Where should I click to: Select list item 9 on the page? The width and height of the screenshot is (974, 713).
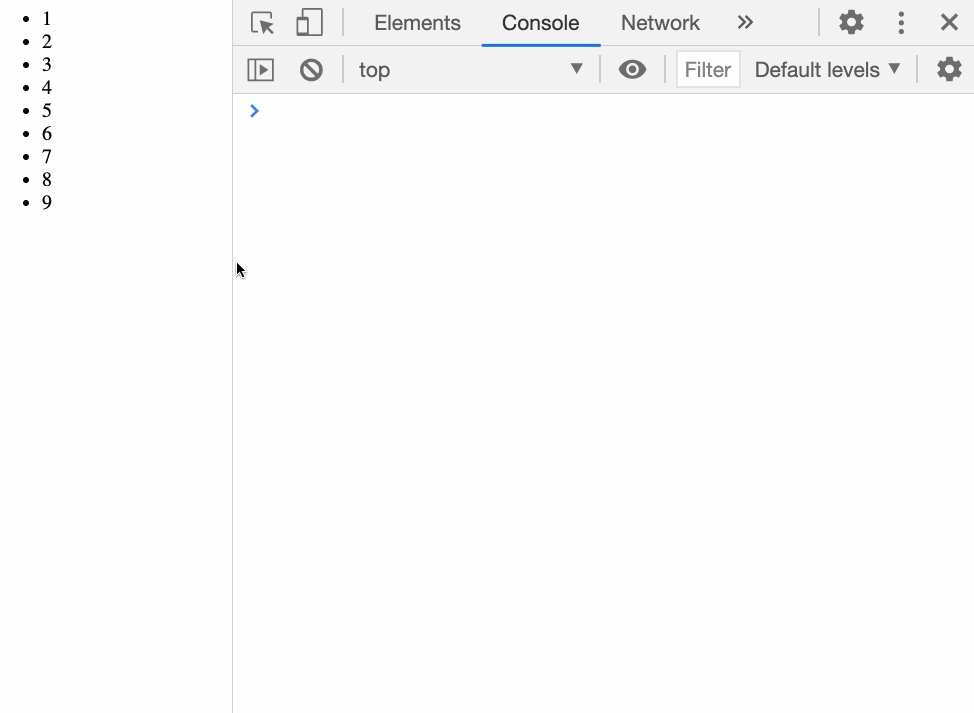[47, 202]
